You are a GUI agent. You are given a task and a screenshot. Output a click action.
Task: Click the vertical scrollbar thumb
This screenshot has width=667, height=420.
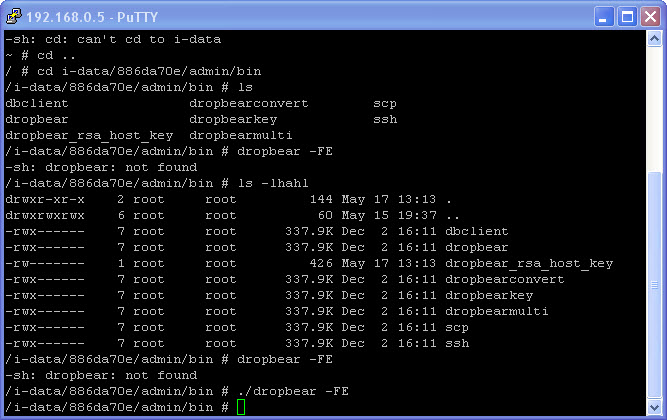[654, 285]
